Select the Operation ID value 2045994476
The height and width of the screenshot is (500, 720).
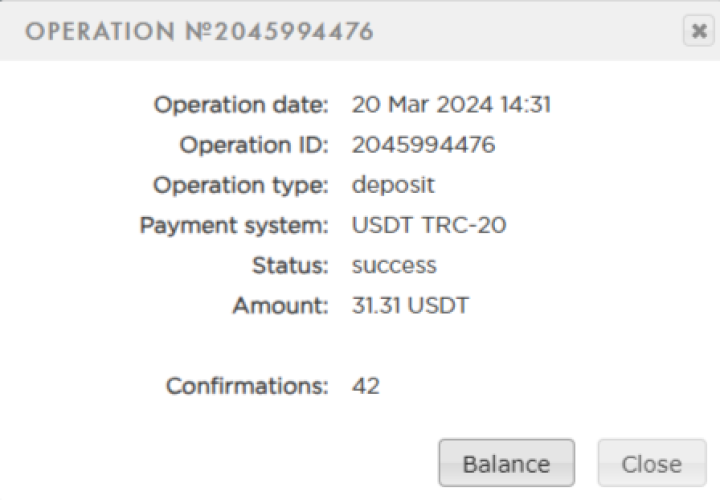(424, 145)
